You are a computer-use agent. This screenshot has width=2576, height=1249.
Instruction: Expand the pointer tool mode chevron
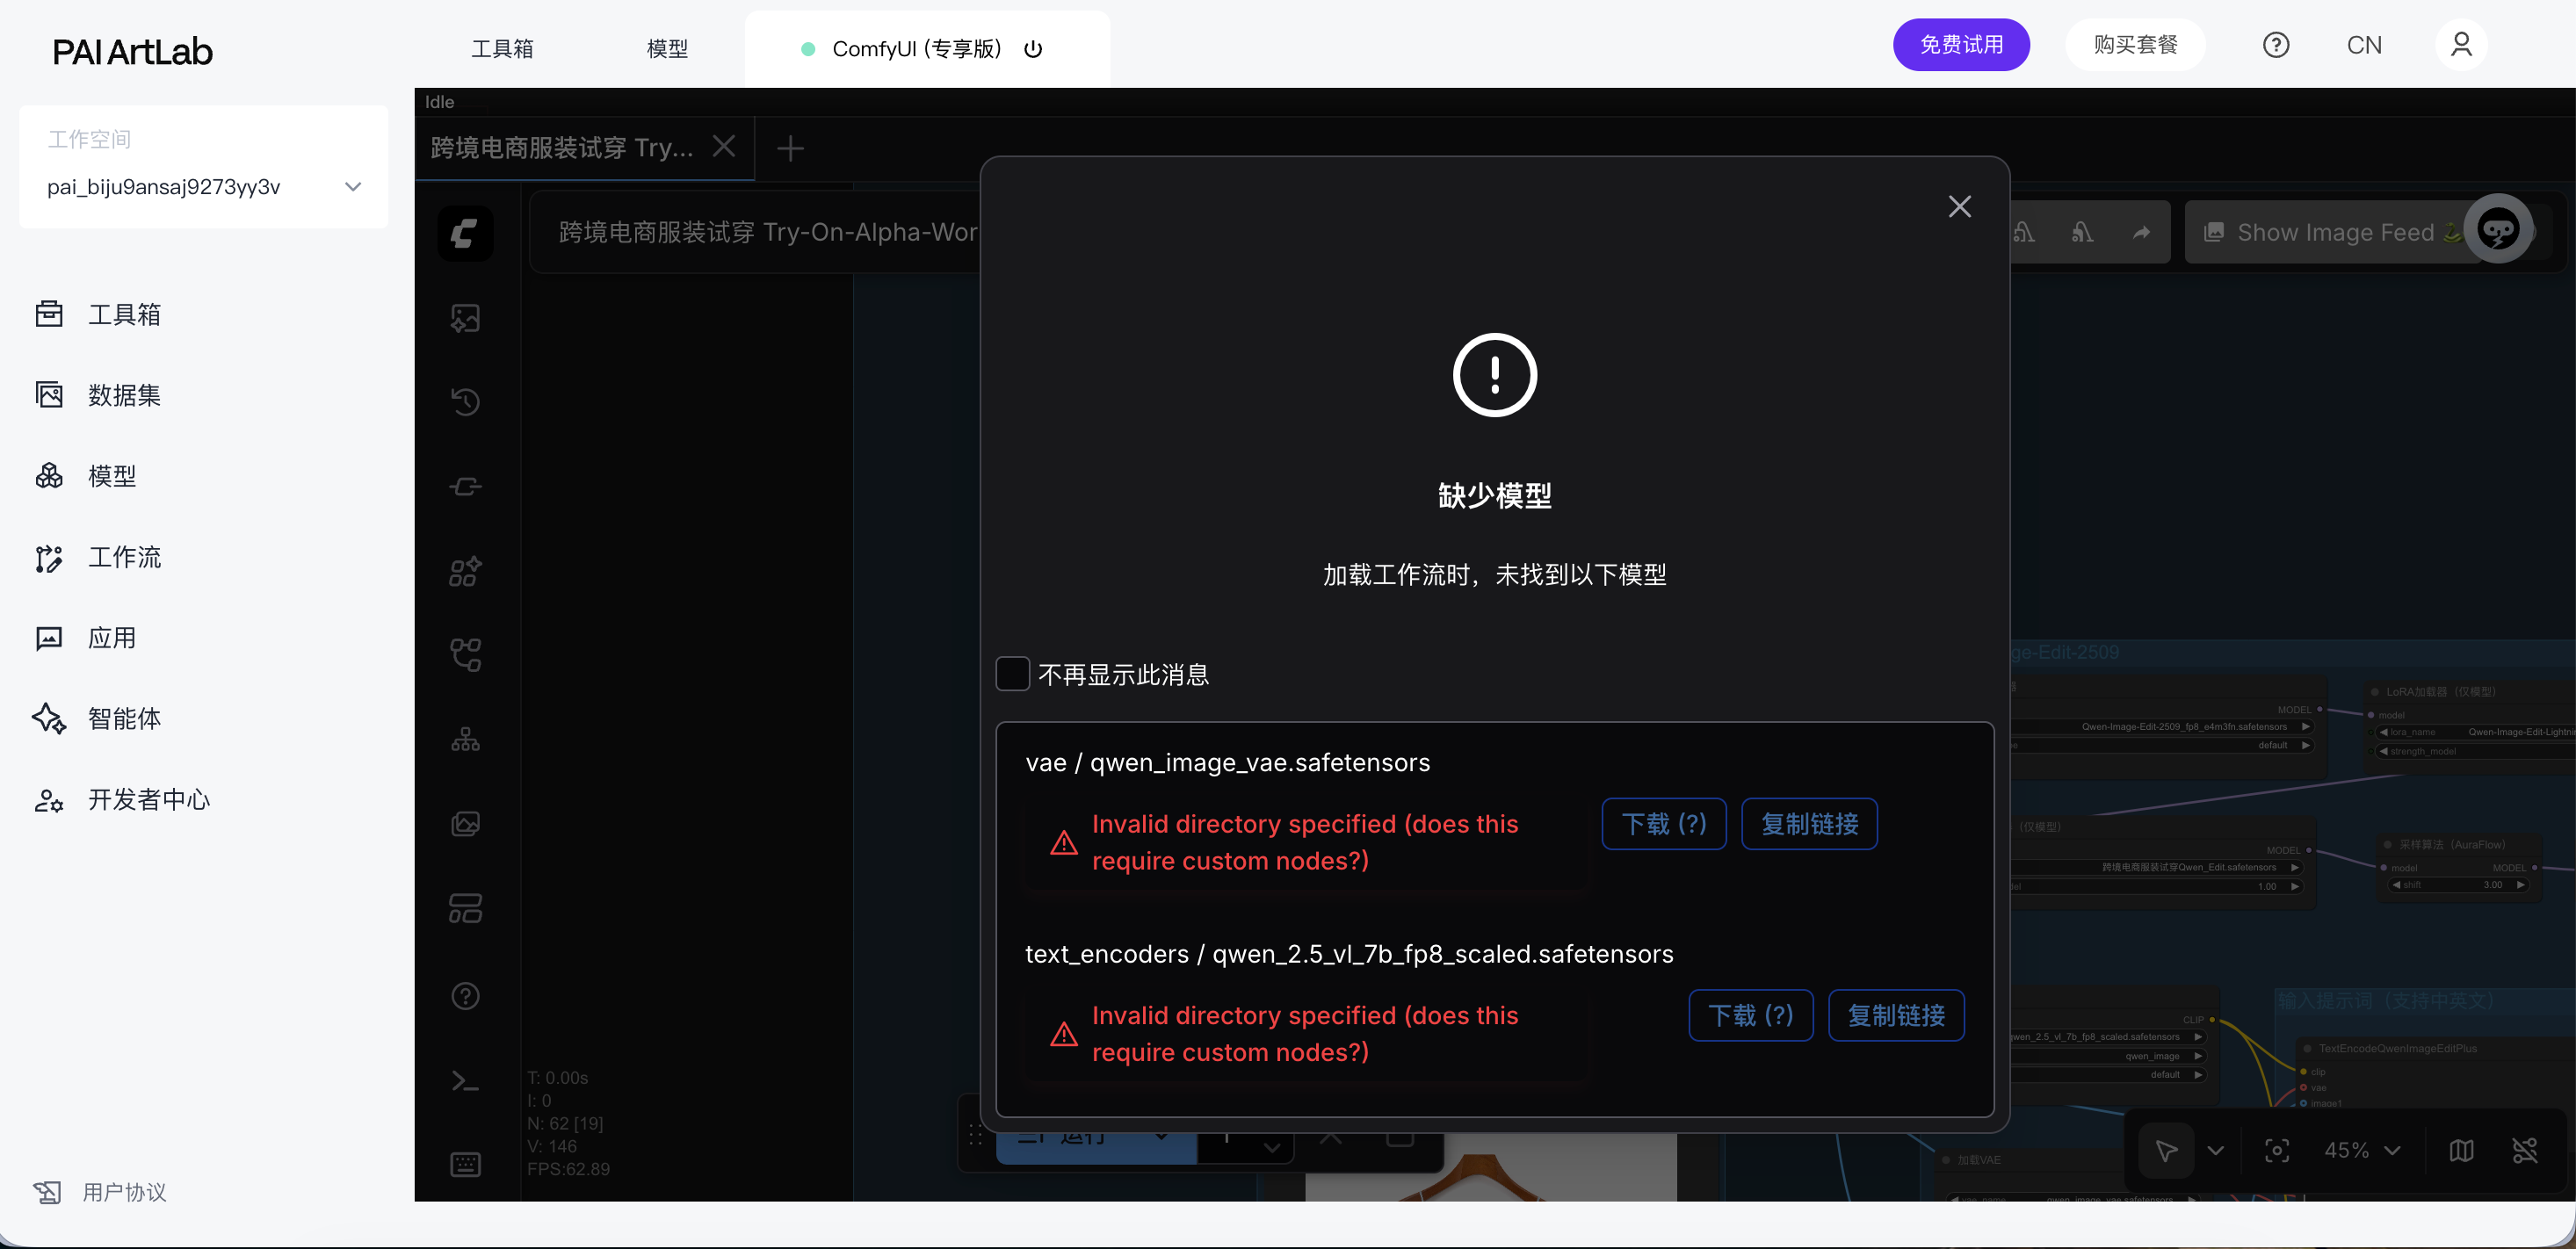[2215, 1150]
